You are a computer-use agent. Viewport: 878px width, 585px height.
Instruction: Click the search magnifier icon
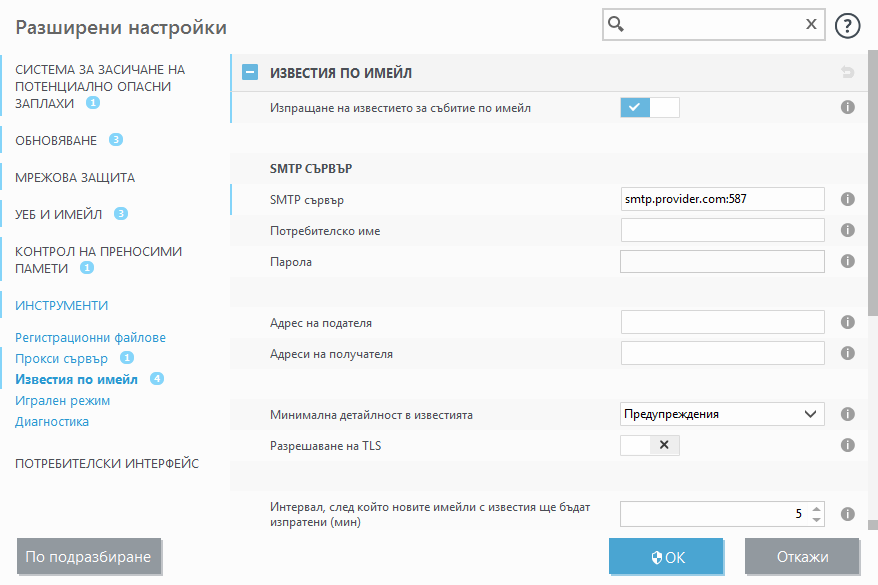[x=614, y=23]
